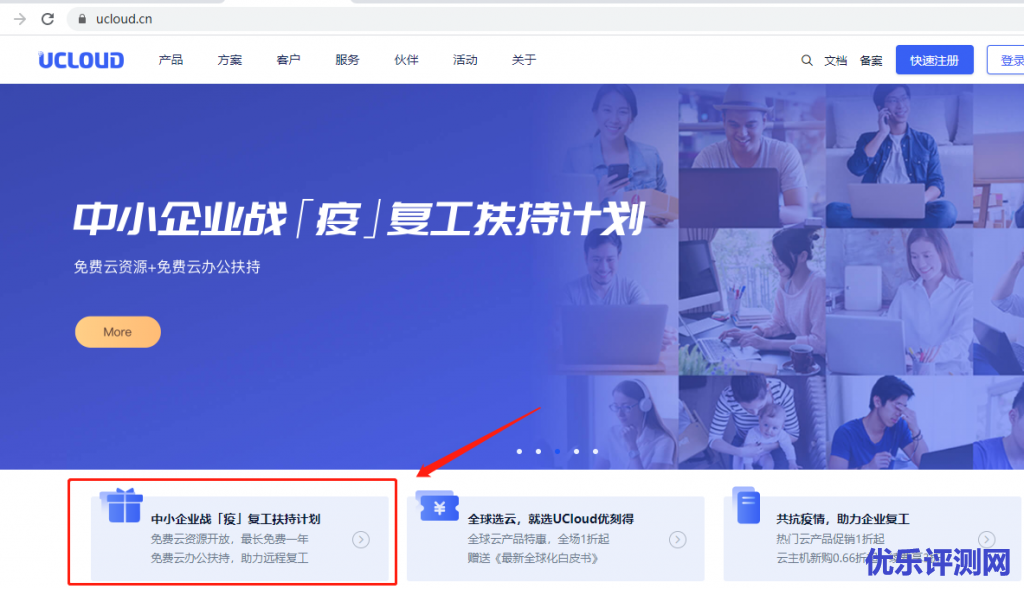Select the fifth carousel dot
The image size is (1024, 589).
coord(595,451)
